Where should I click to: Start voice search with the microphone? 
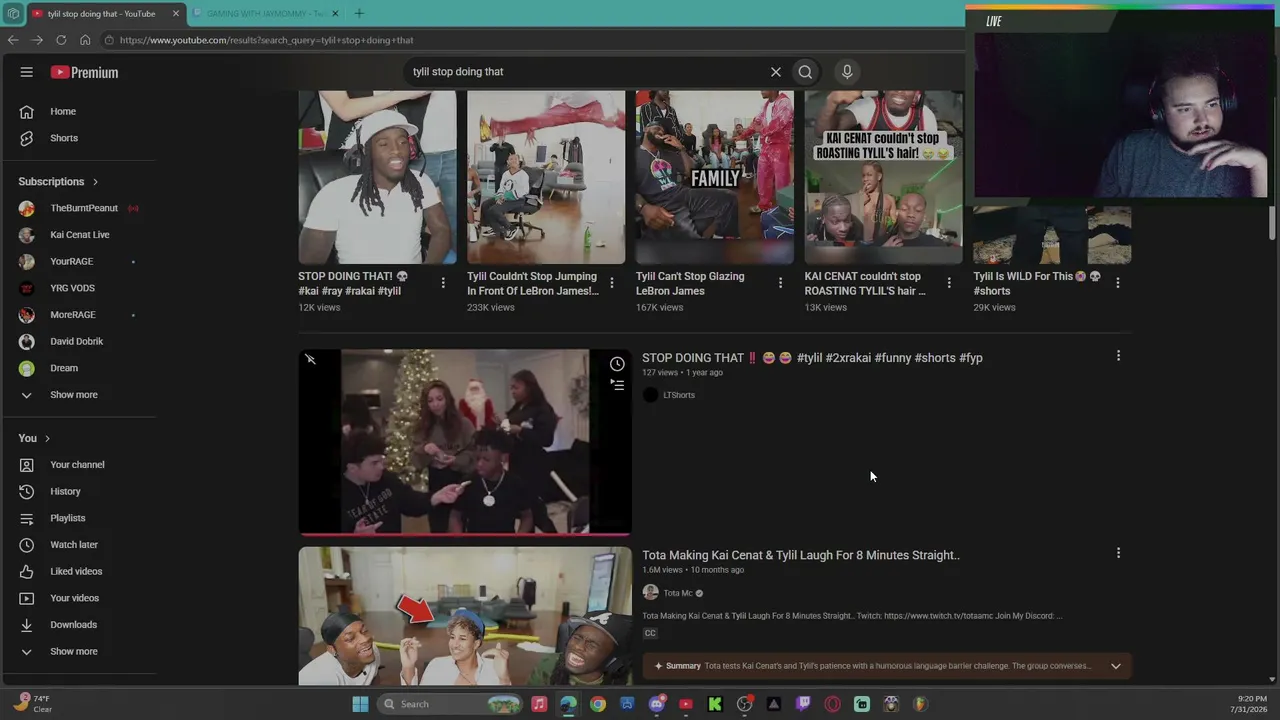point(847,72)
